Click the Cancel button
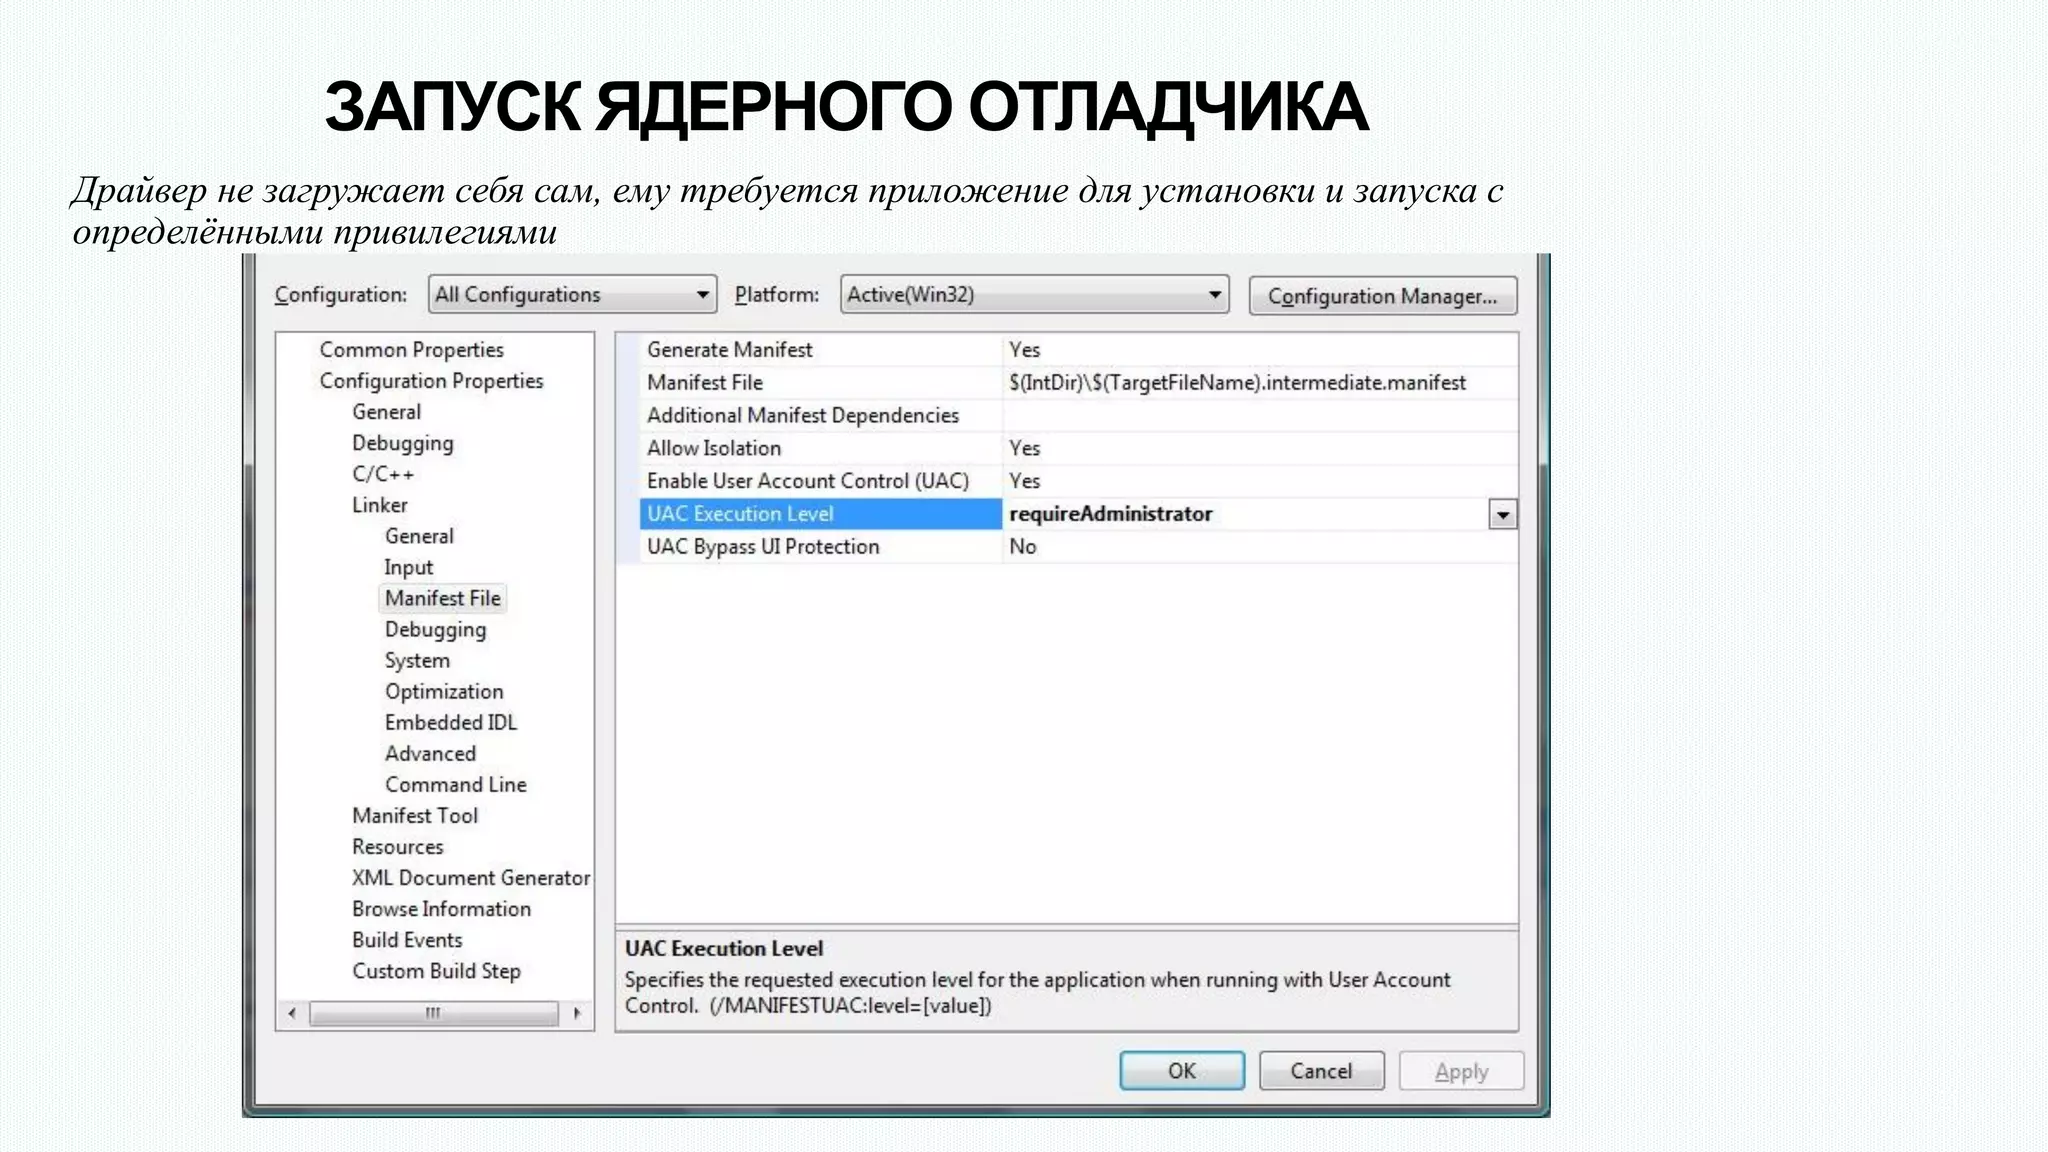The width and height of the screenshot is (2048, 1152). click(1320, 1071)
